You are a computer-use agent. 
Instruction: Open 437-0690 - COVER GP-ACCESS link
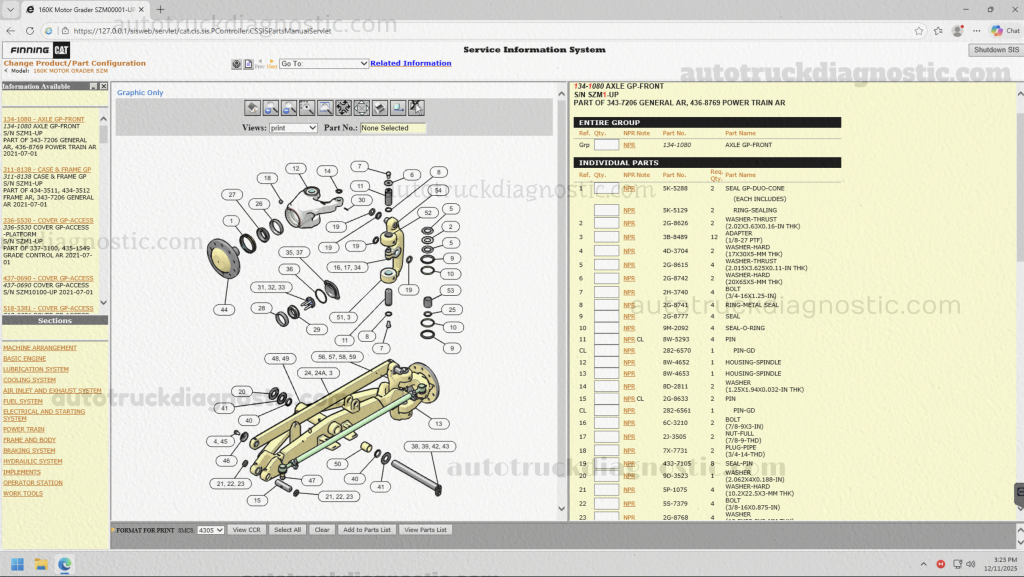[x=48, y=279]
